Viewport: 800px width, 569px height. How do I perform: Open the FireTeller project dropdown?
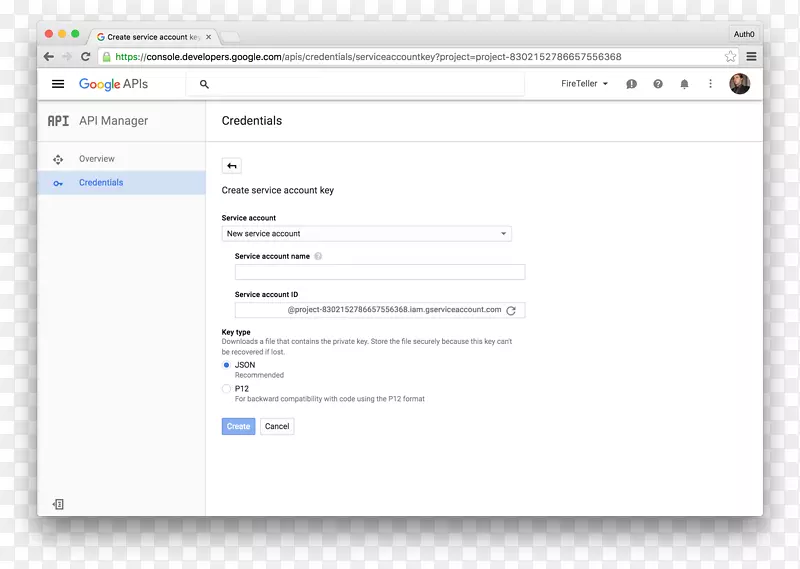(x=585, y=84)
